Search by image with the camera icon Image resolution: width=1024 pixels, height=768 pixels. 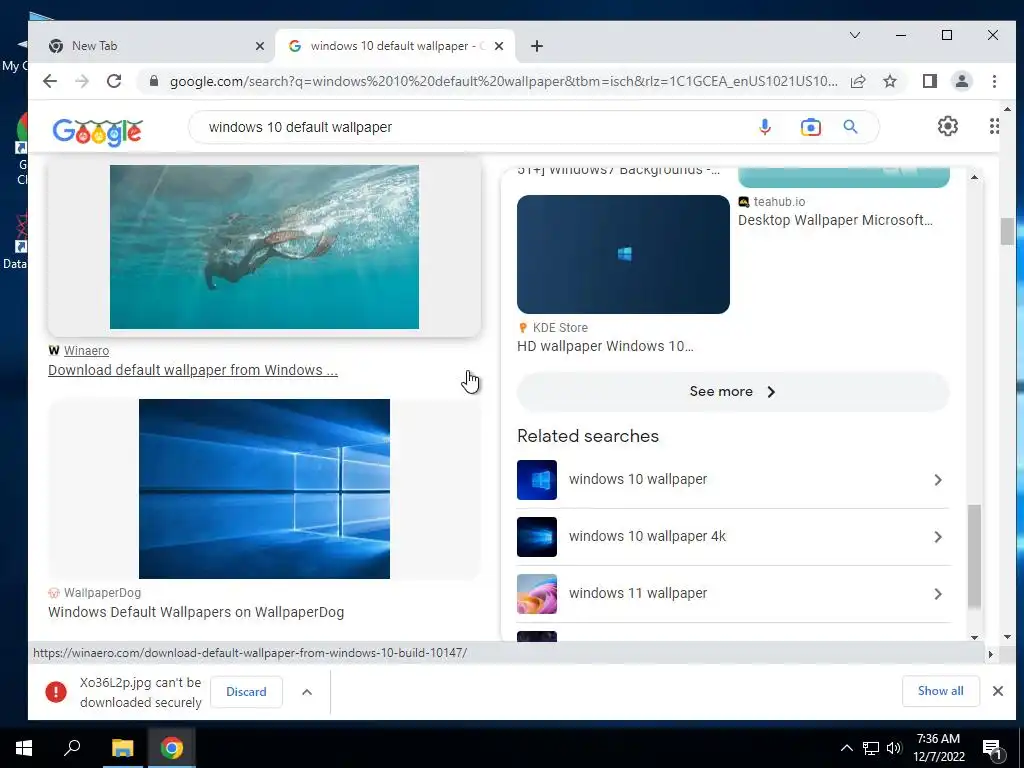coord(810,127)
